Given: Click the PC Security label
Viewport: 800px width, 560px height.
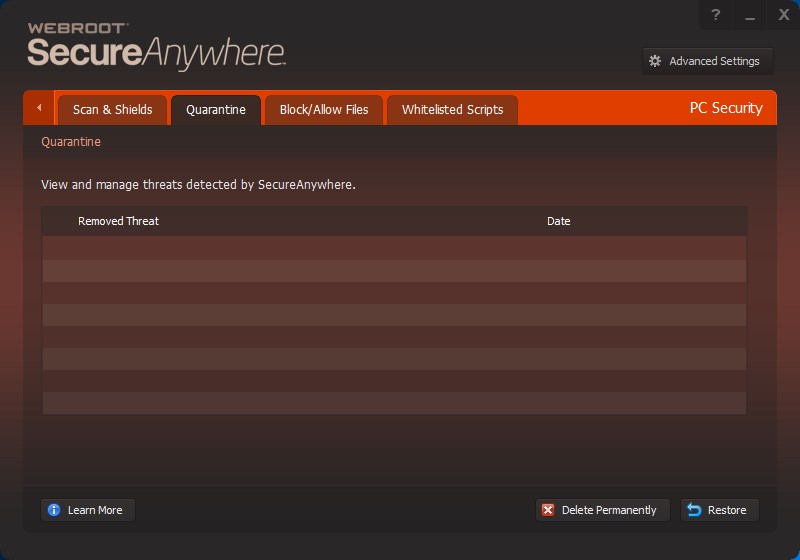Looking at the screenshot, I should pyautogui.click(x=726, y=108).
